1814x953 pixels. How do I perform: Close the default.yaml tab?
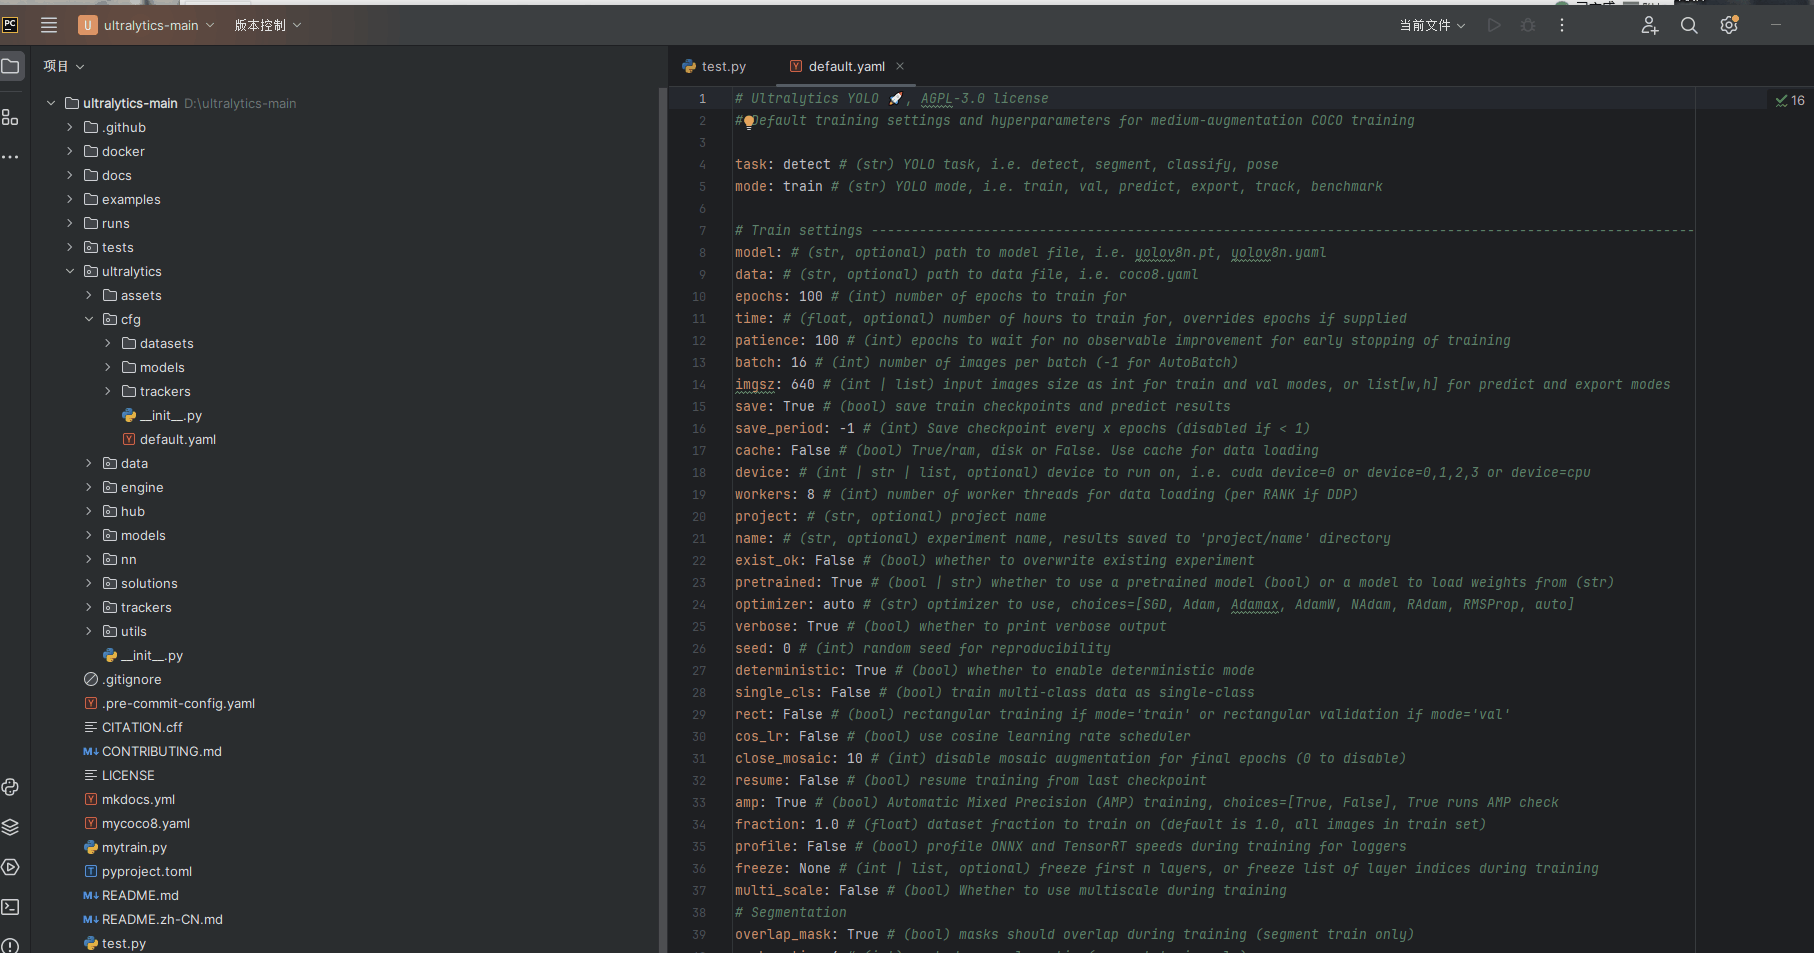pyautogui.click(x=900, y=66)
